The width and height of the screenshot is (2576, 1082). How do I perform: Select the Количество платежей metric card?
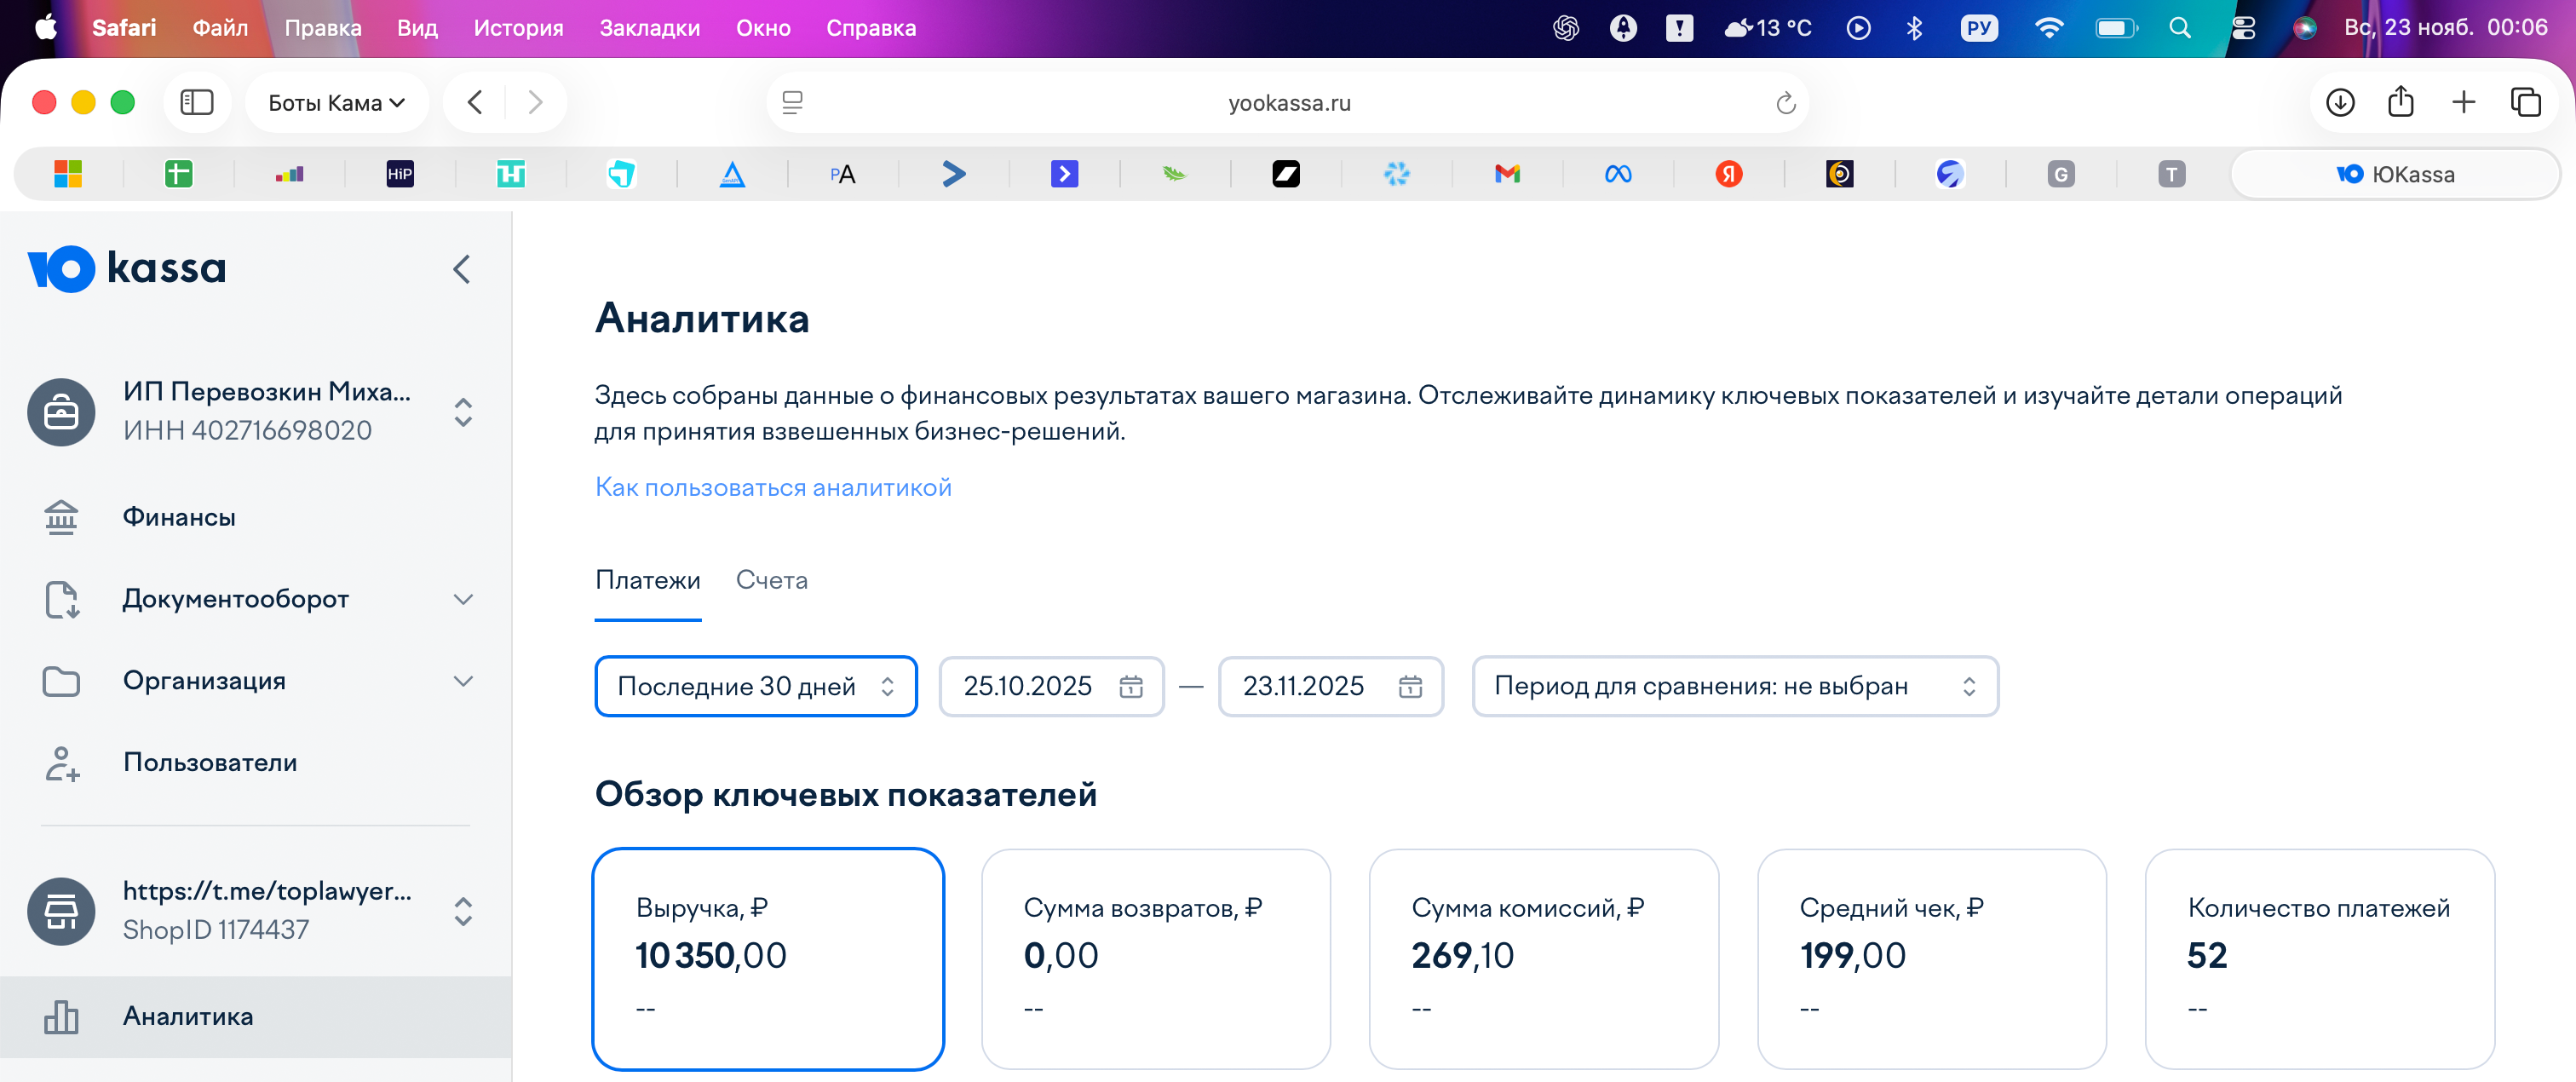(2319, 958)
